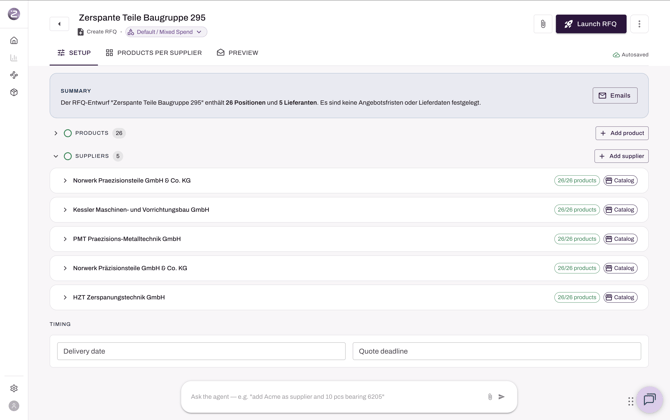Switch to Products per Supplier tab
The height and width of the screenshot is (420, 670).
tap(154, 53)
